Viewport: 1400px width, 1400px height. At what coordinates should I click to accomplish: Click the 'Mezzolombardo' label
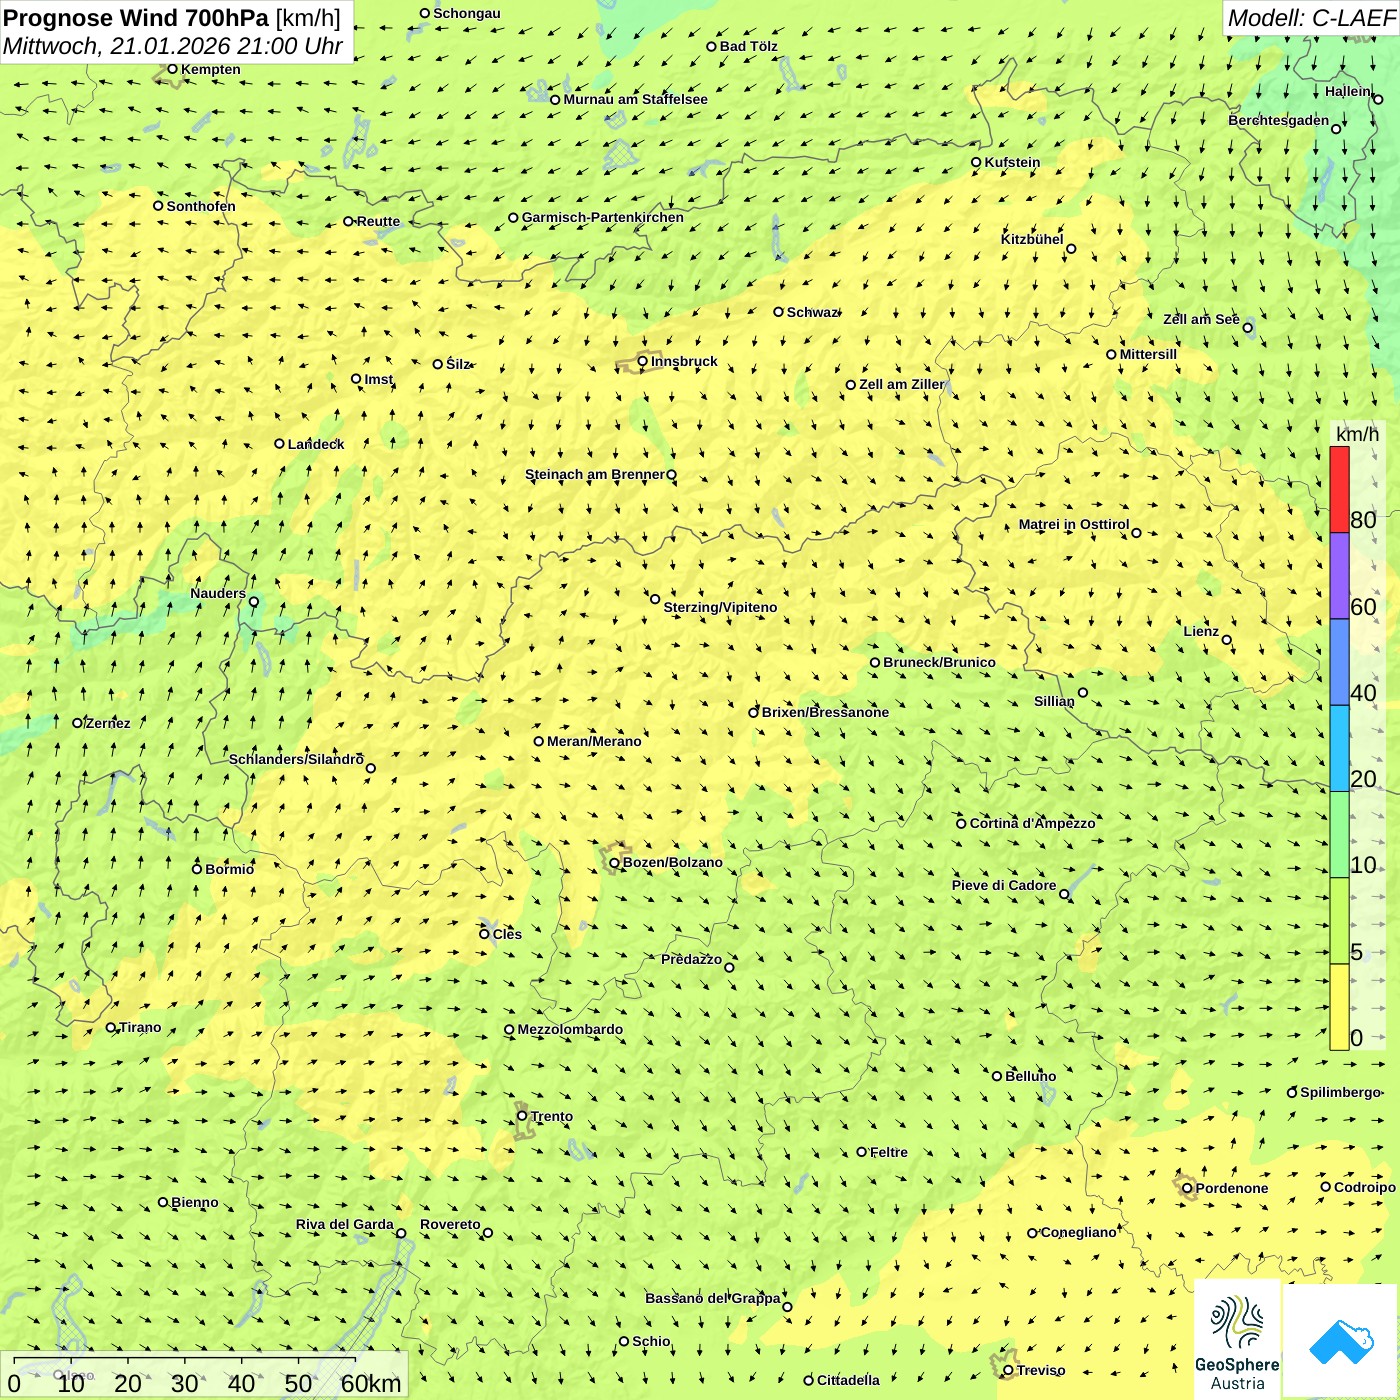click(x=570, y=1029)
